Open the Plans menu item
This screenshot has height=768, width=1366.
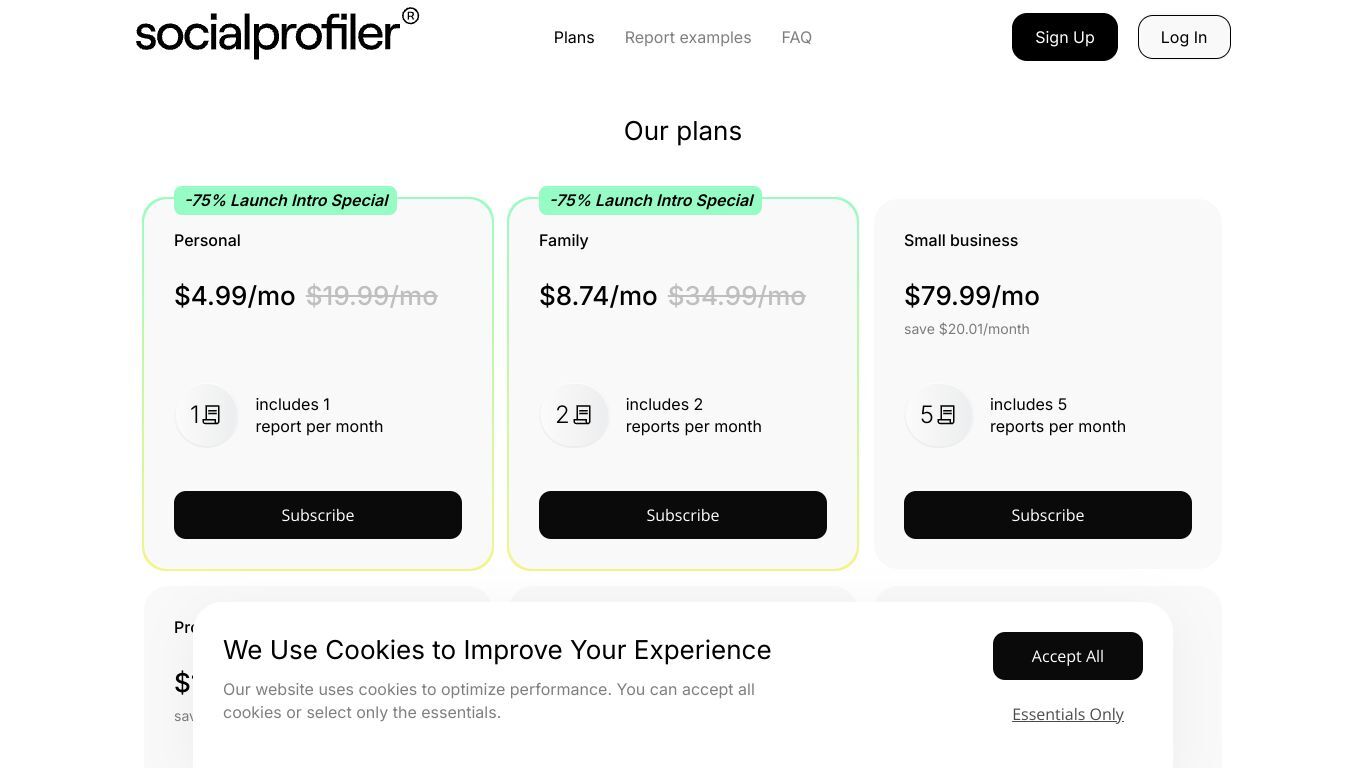[574, 37]
